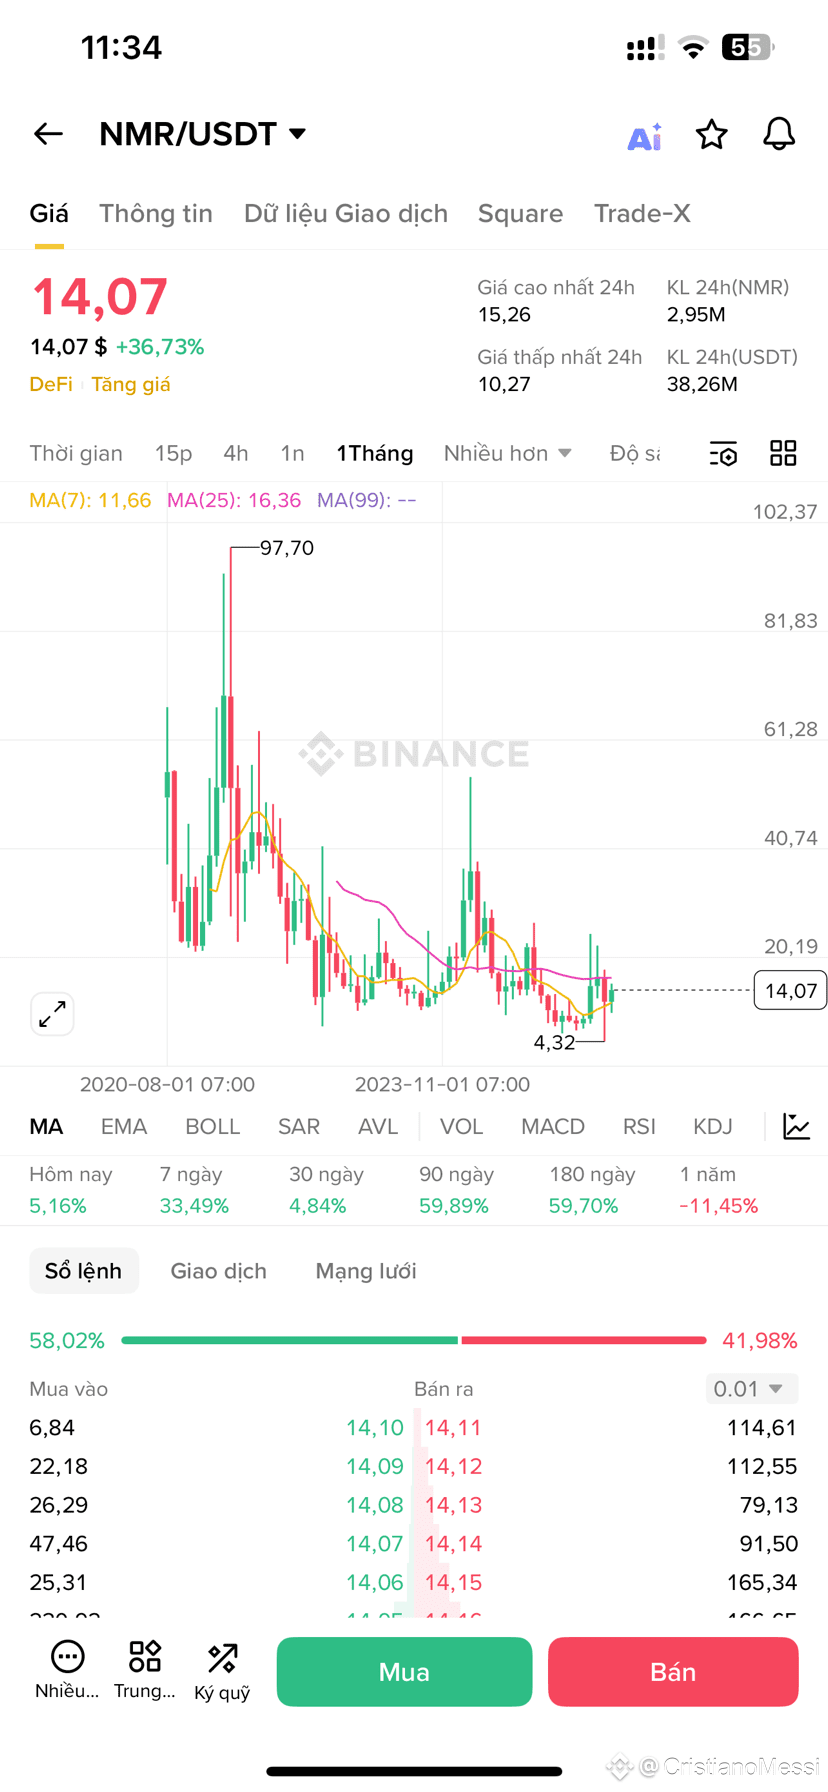Open the Square tab
Screen dimensions: 828x1792
[520, 214]
